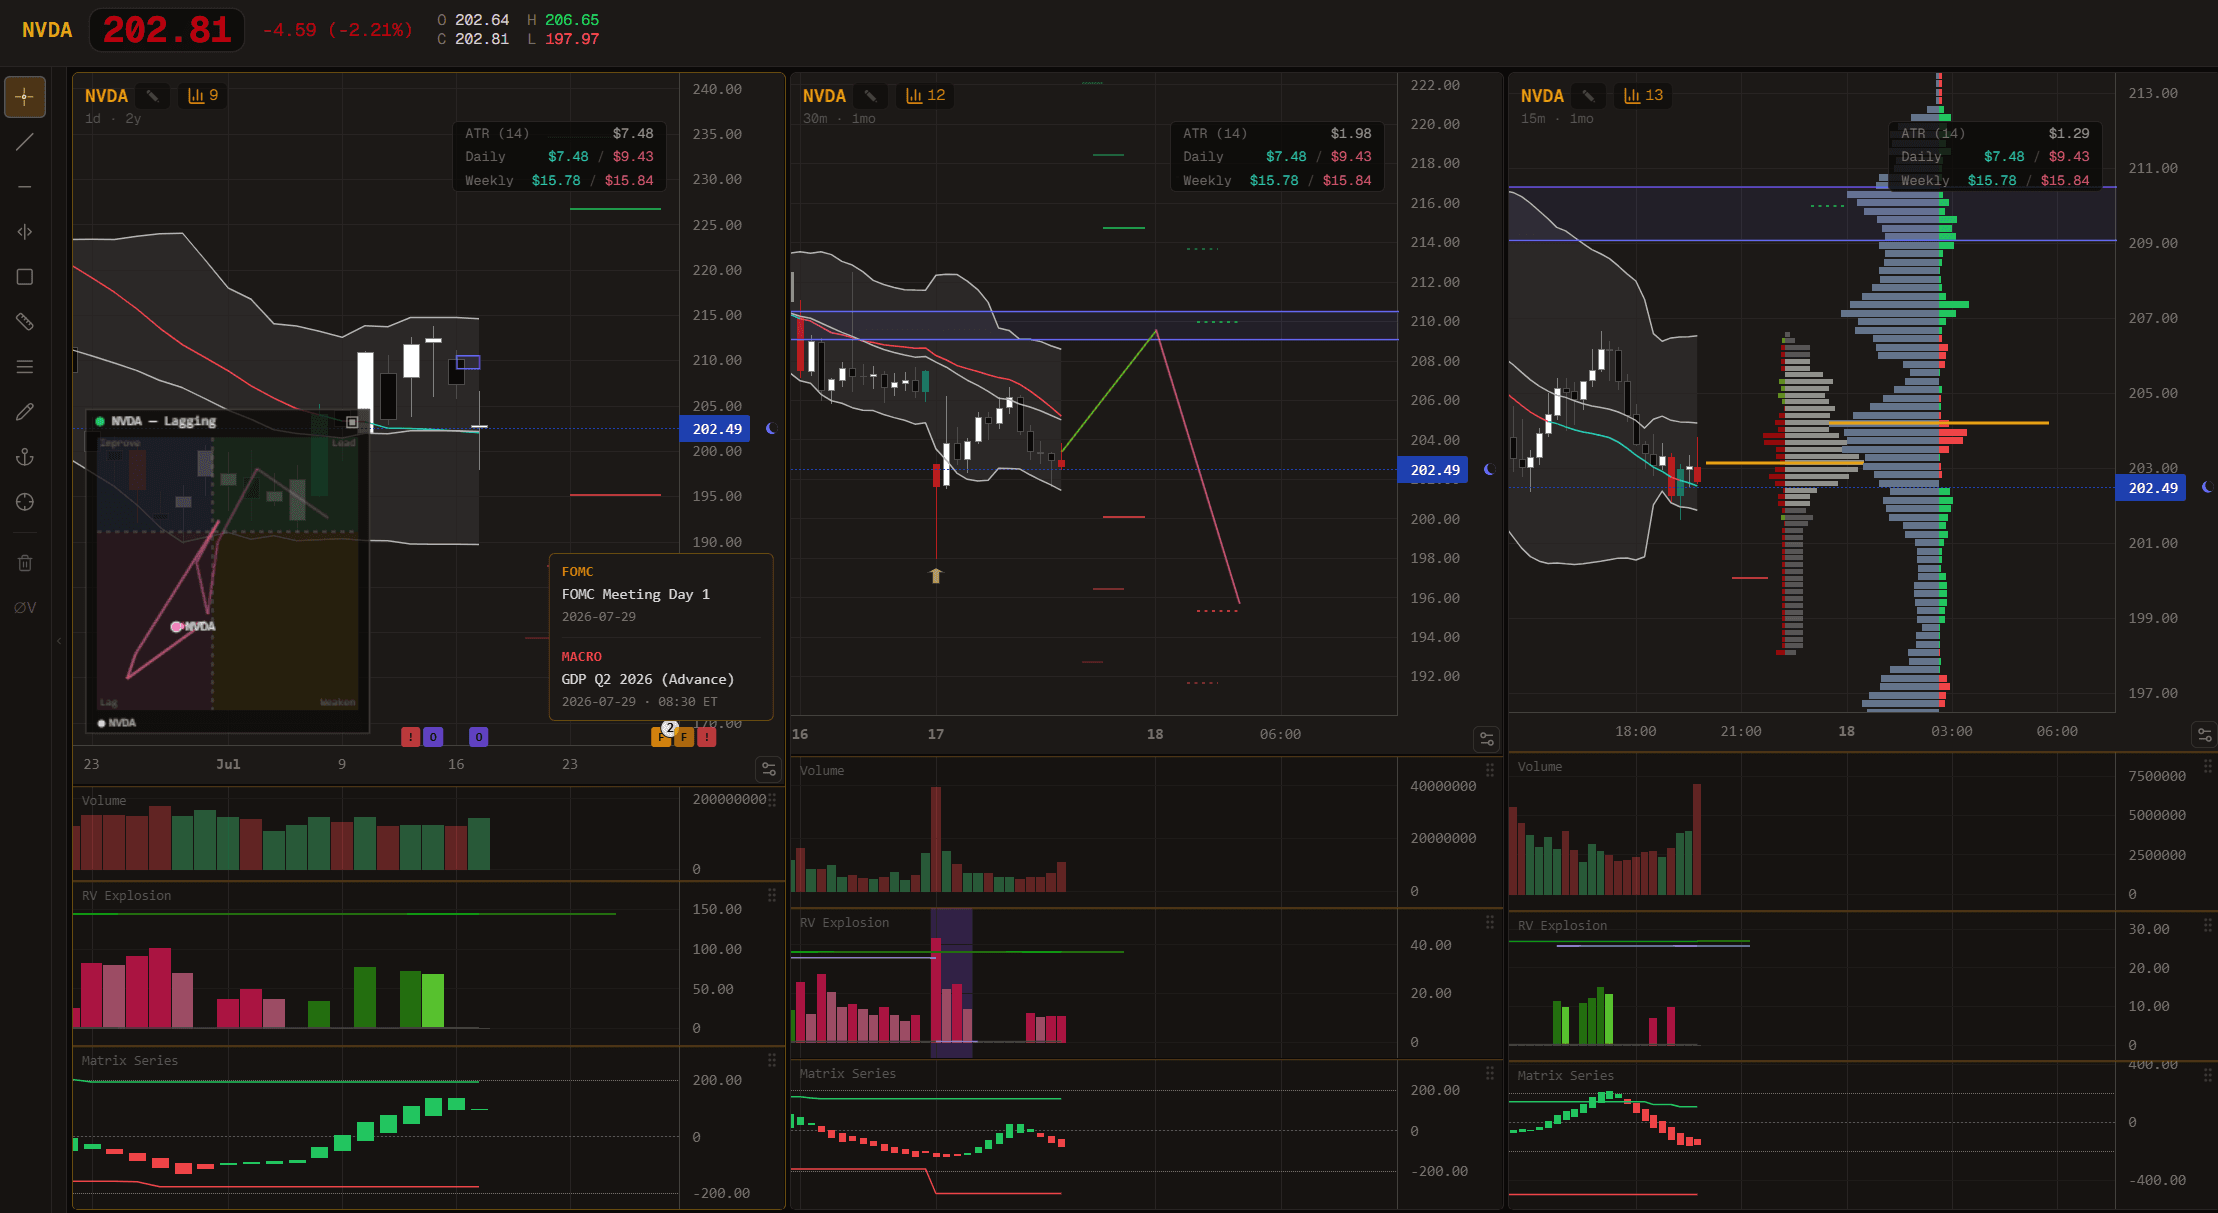
Task: Click the ØV tool in the sidebar
Action: (25, 608)
